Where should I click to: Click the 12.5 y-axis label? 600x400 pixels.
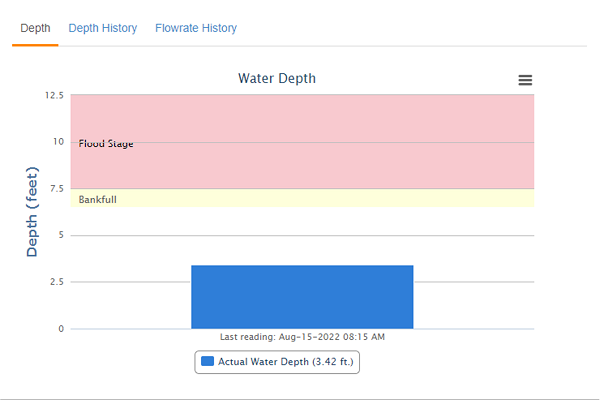(x=53, y=96)
